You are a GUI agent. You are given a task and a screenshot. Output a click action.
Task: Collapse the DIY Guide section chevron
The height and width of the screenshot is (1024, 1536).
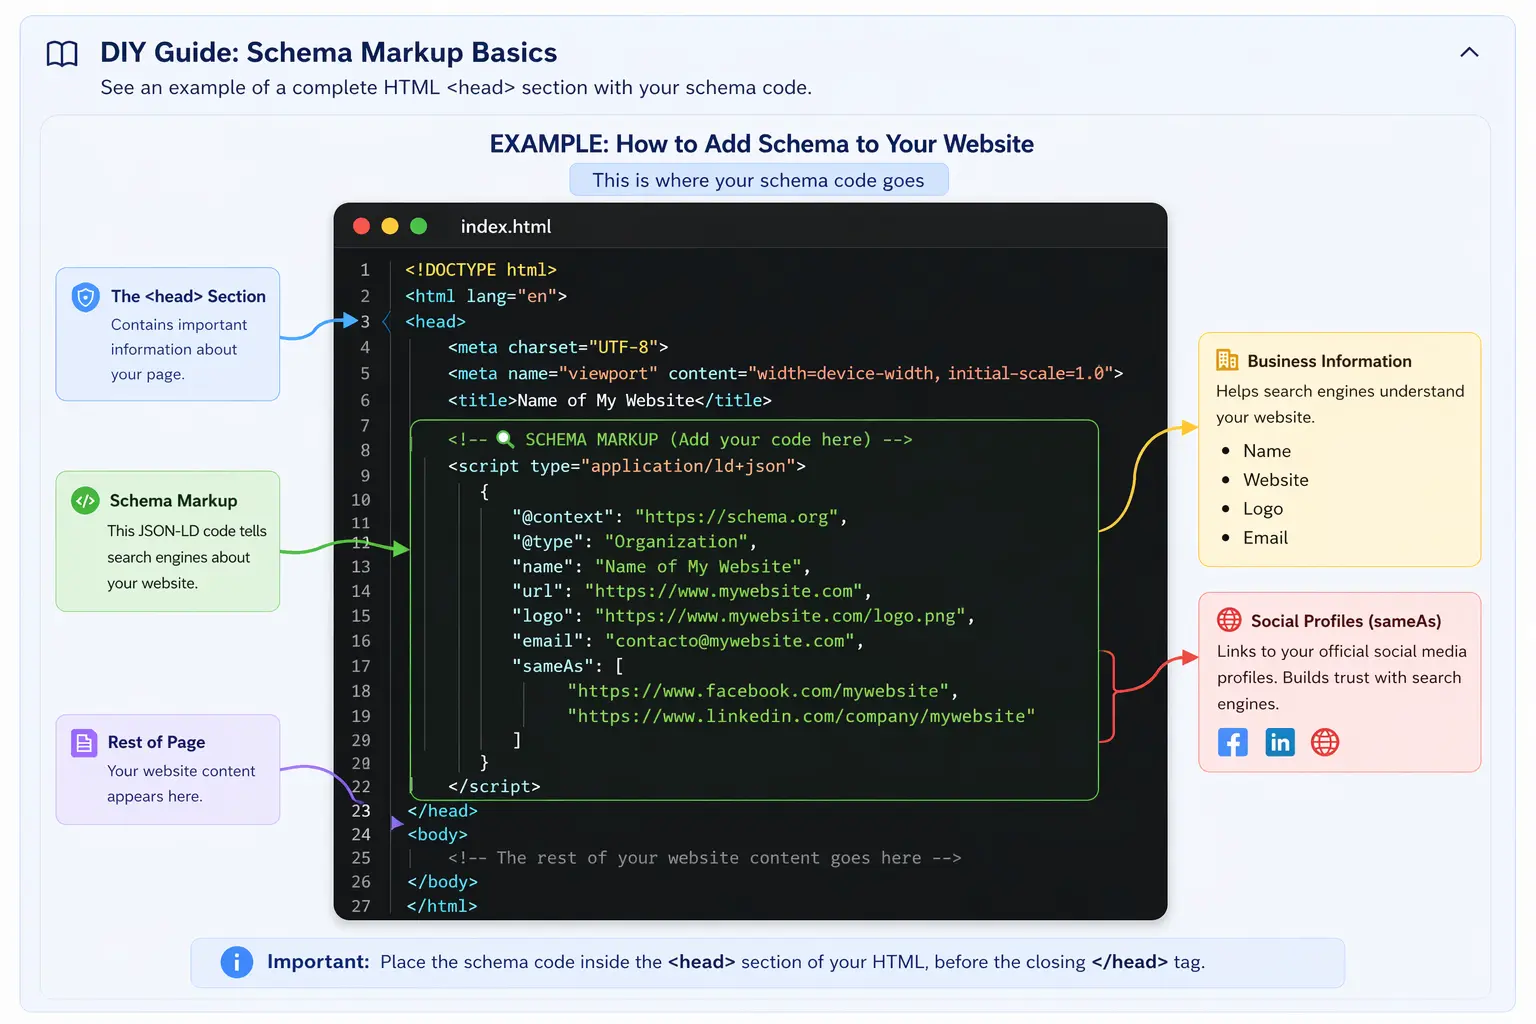(1468, 52)
